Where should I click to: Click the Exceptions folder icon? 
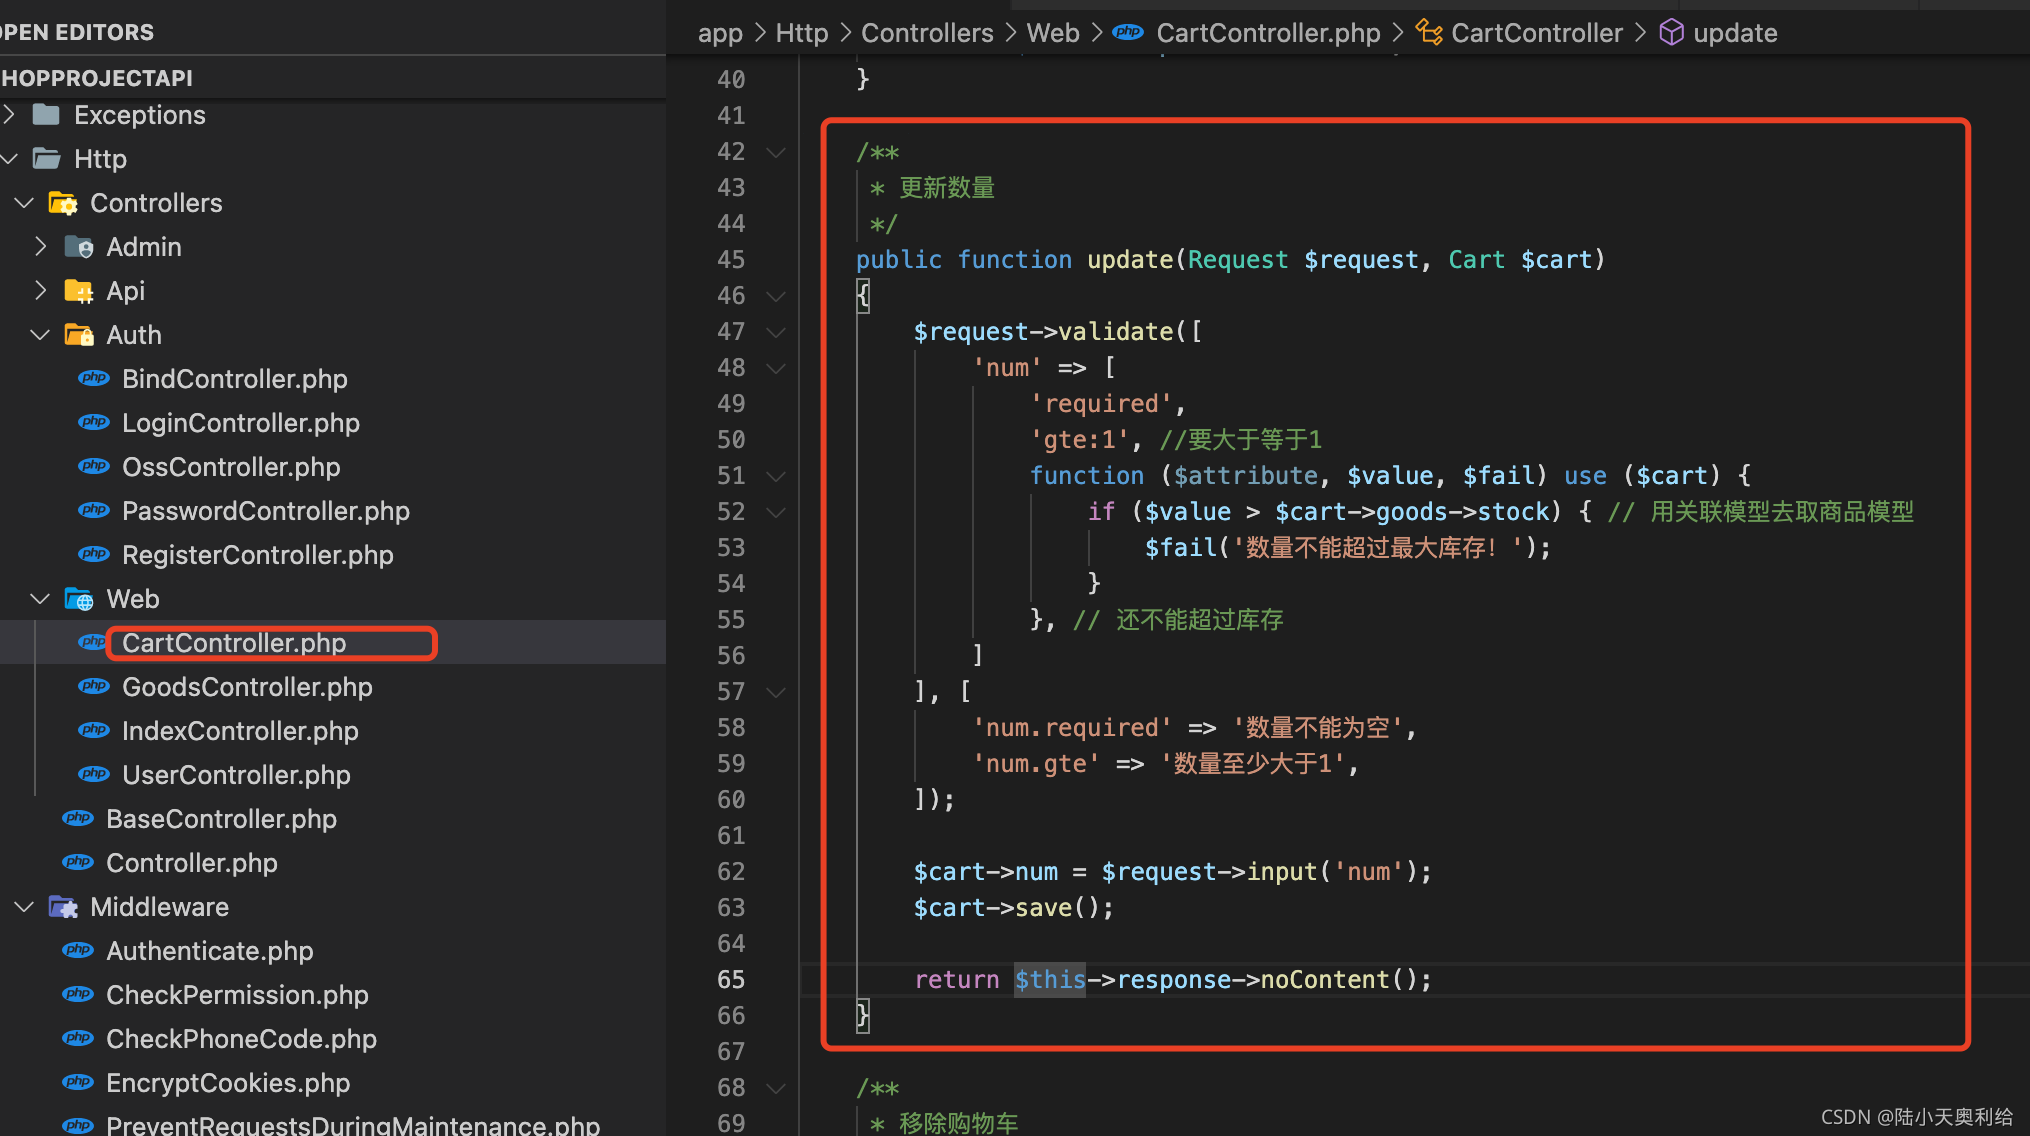pos(46,115)
